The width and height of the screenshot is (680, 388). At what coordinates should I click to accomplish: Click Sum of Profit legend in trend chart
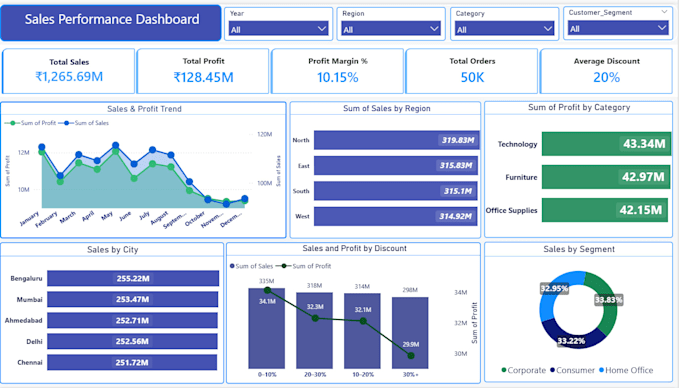coord(30,123)
